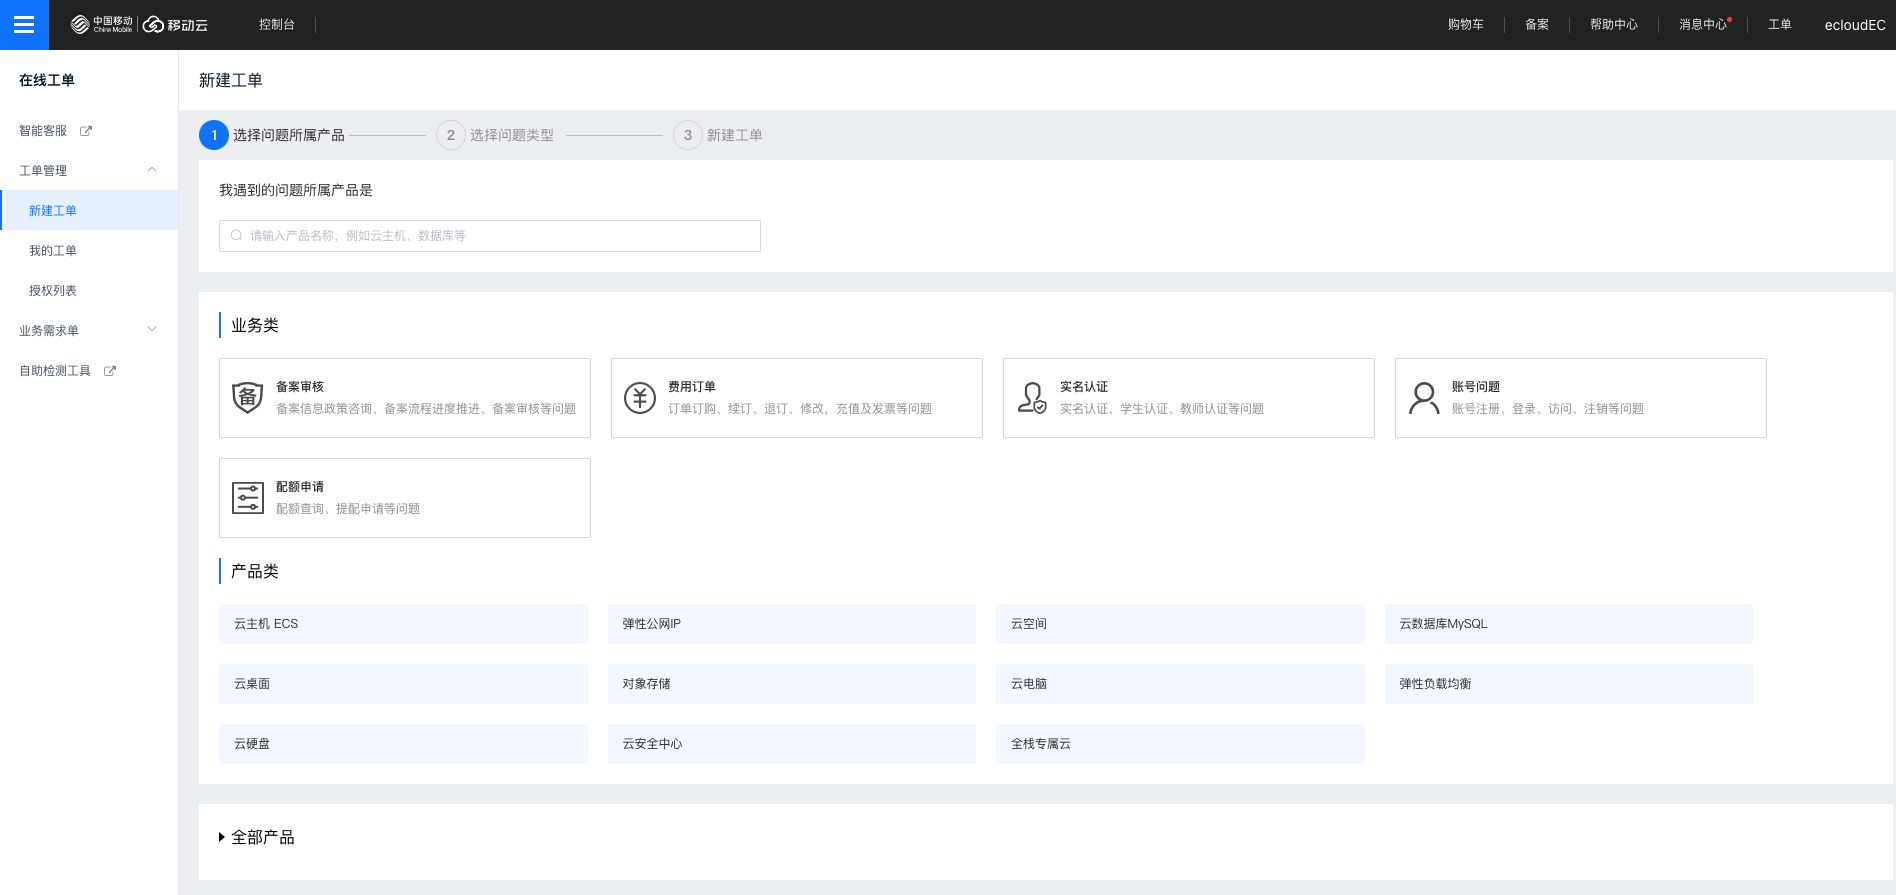Select the 账号问题 category card
Image resolution: width=1896 pixels, height=895 pixels.
pyautogui.click(x=1581, y=398)
